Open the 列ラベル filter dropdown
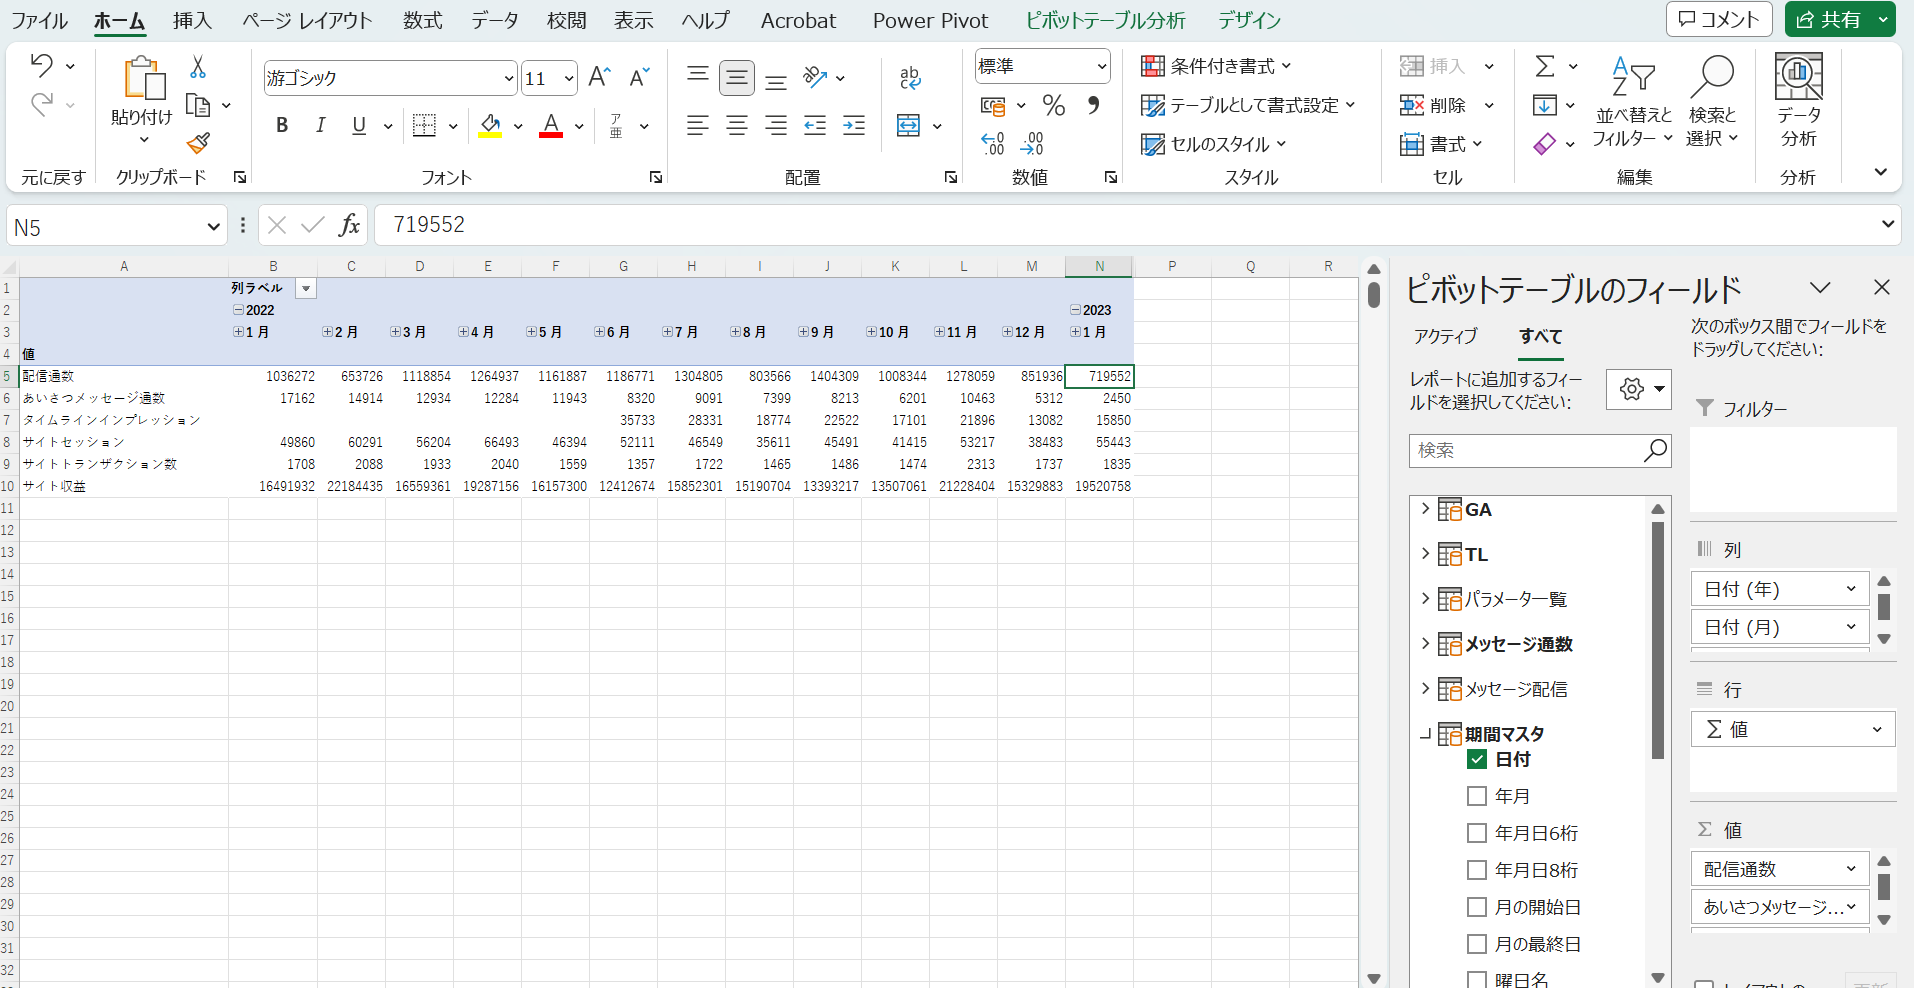 pyautogui.click(x=307, y=288)
